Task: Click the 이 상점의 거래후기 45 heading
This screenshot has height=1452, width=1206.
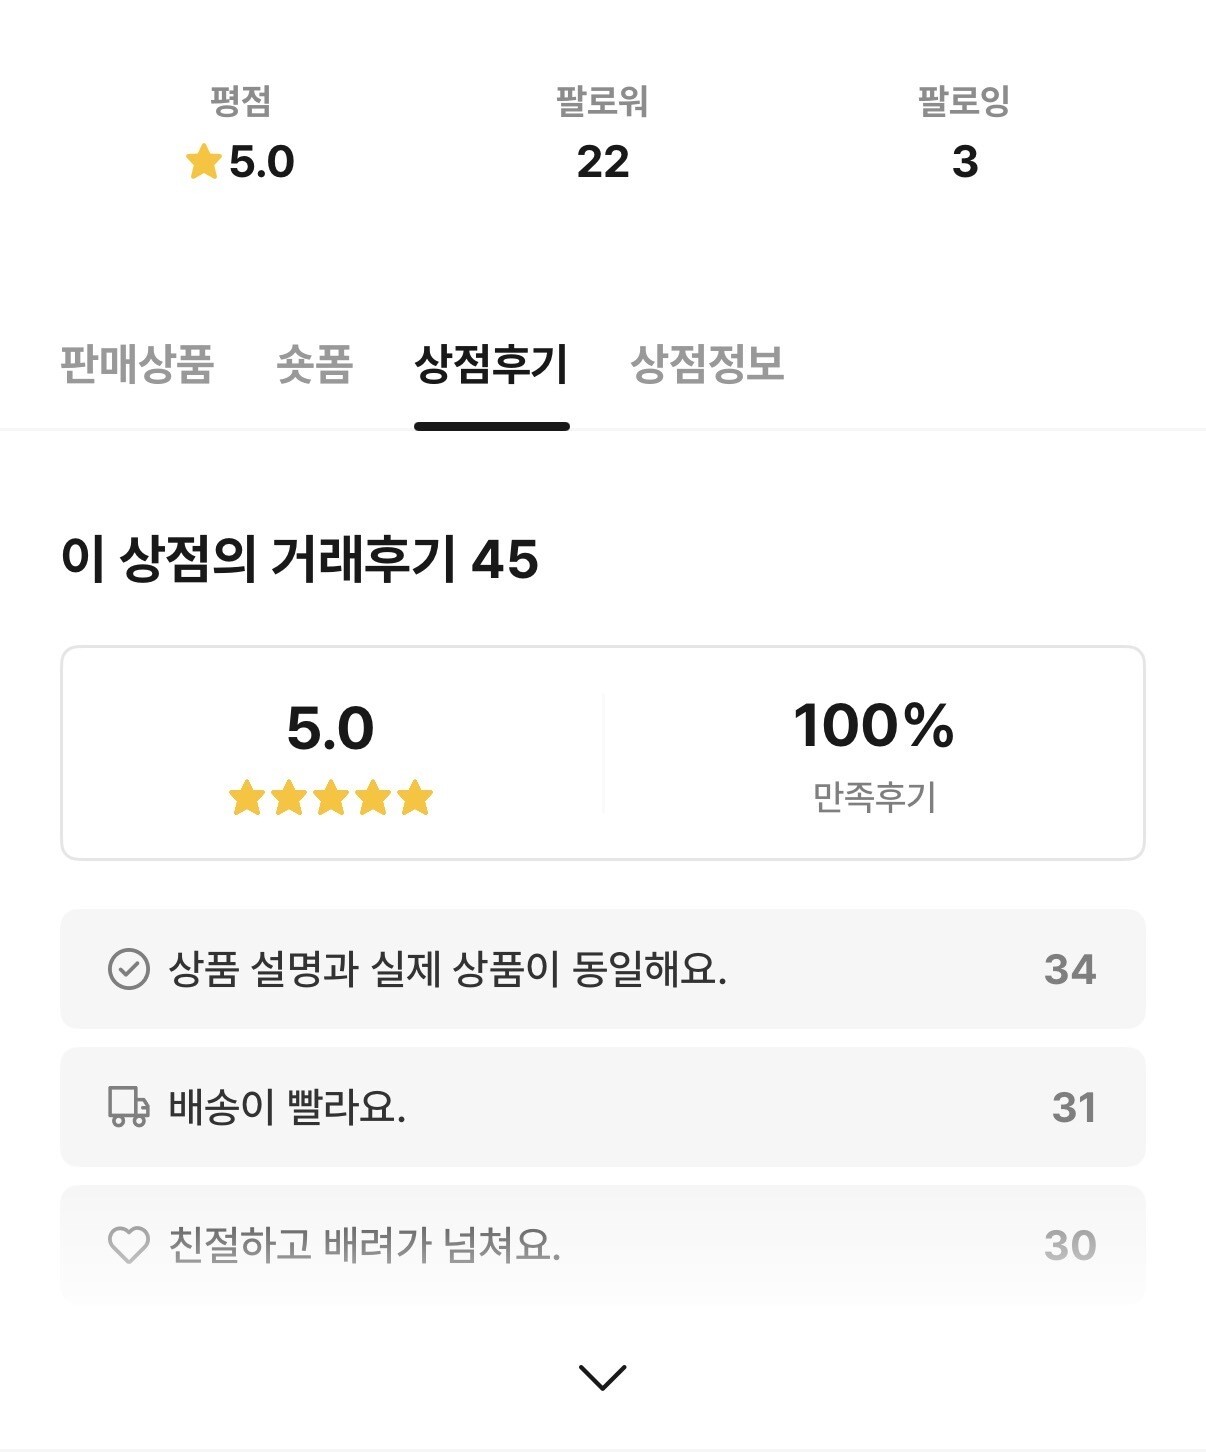Action: (x=300, y=559)
